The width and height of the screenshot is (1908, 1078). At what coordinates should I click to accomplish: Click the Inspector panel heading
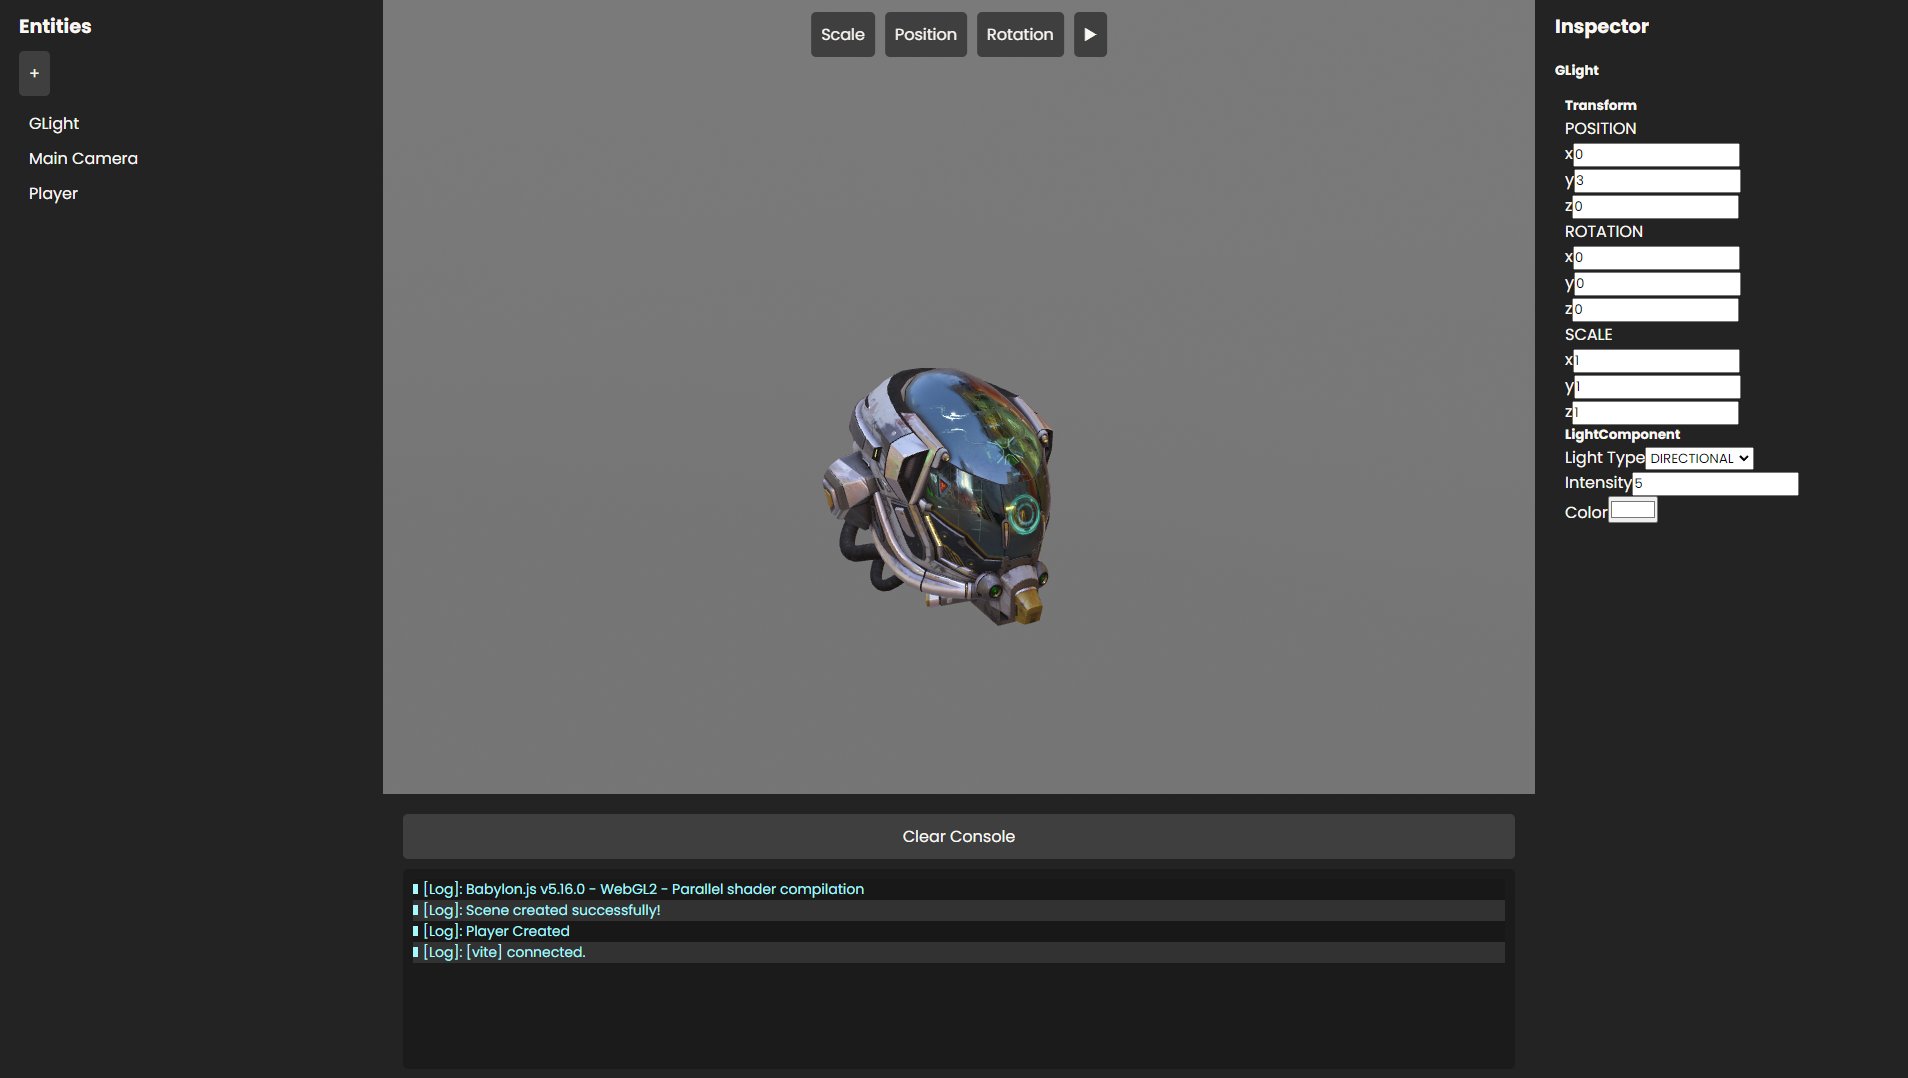1601,27
